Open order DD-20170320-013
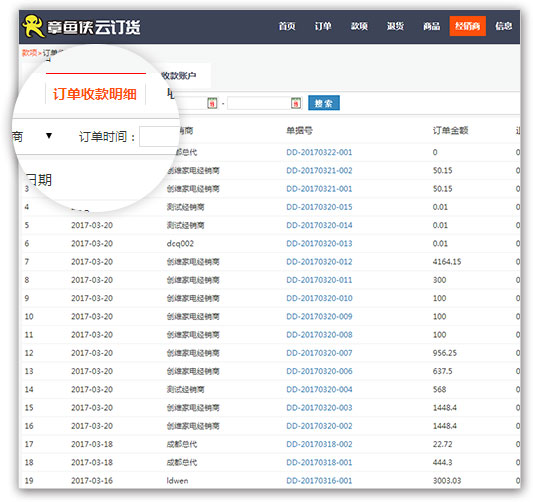This screenshot has height=502, width=533. tap(319, 243)
